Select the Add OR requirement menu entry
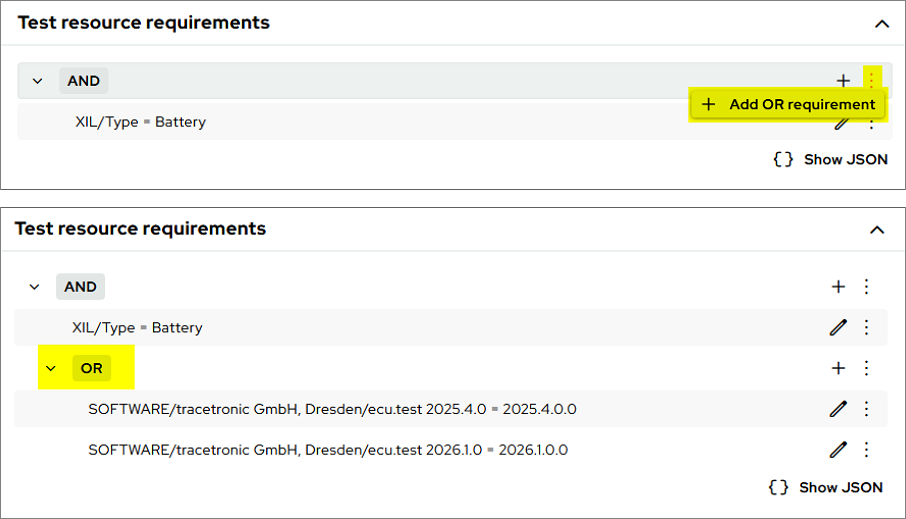This screenshot has height=519, width=906. pos(789,104)
